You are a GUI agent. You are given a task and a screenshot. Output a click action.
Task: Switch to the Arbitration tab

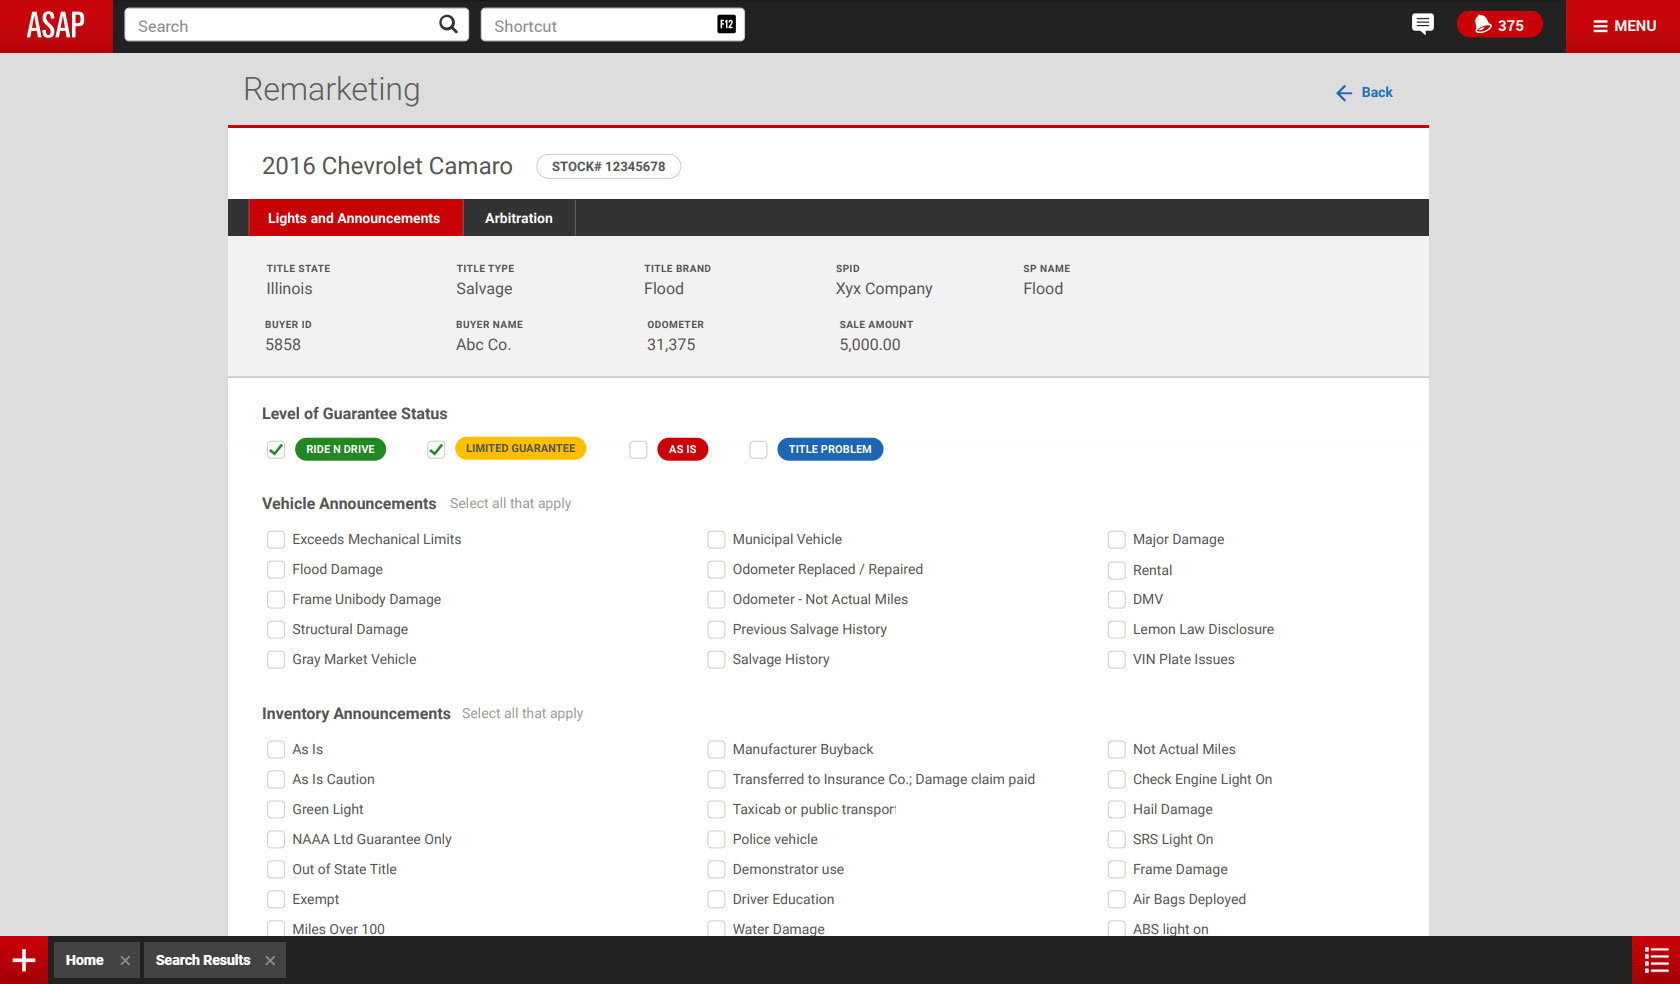(518, 218)
